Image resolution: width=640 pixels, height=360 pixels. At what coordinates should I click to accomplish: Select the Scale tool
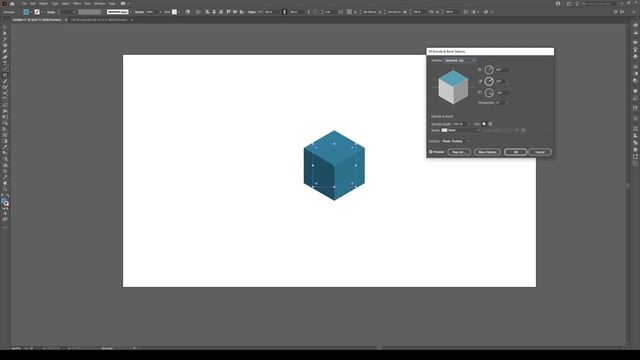[x=5, y=105]
